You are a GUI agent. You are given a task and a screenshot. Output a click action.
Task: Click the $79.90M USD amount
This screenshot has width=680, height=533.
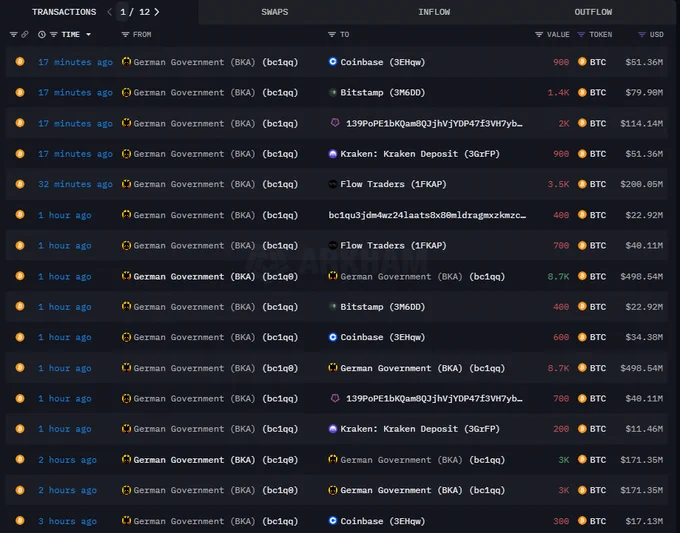(x=644, y=92)
